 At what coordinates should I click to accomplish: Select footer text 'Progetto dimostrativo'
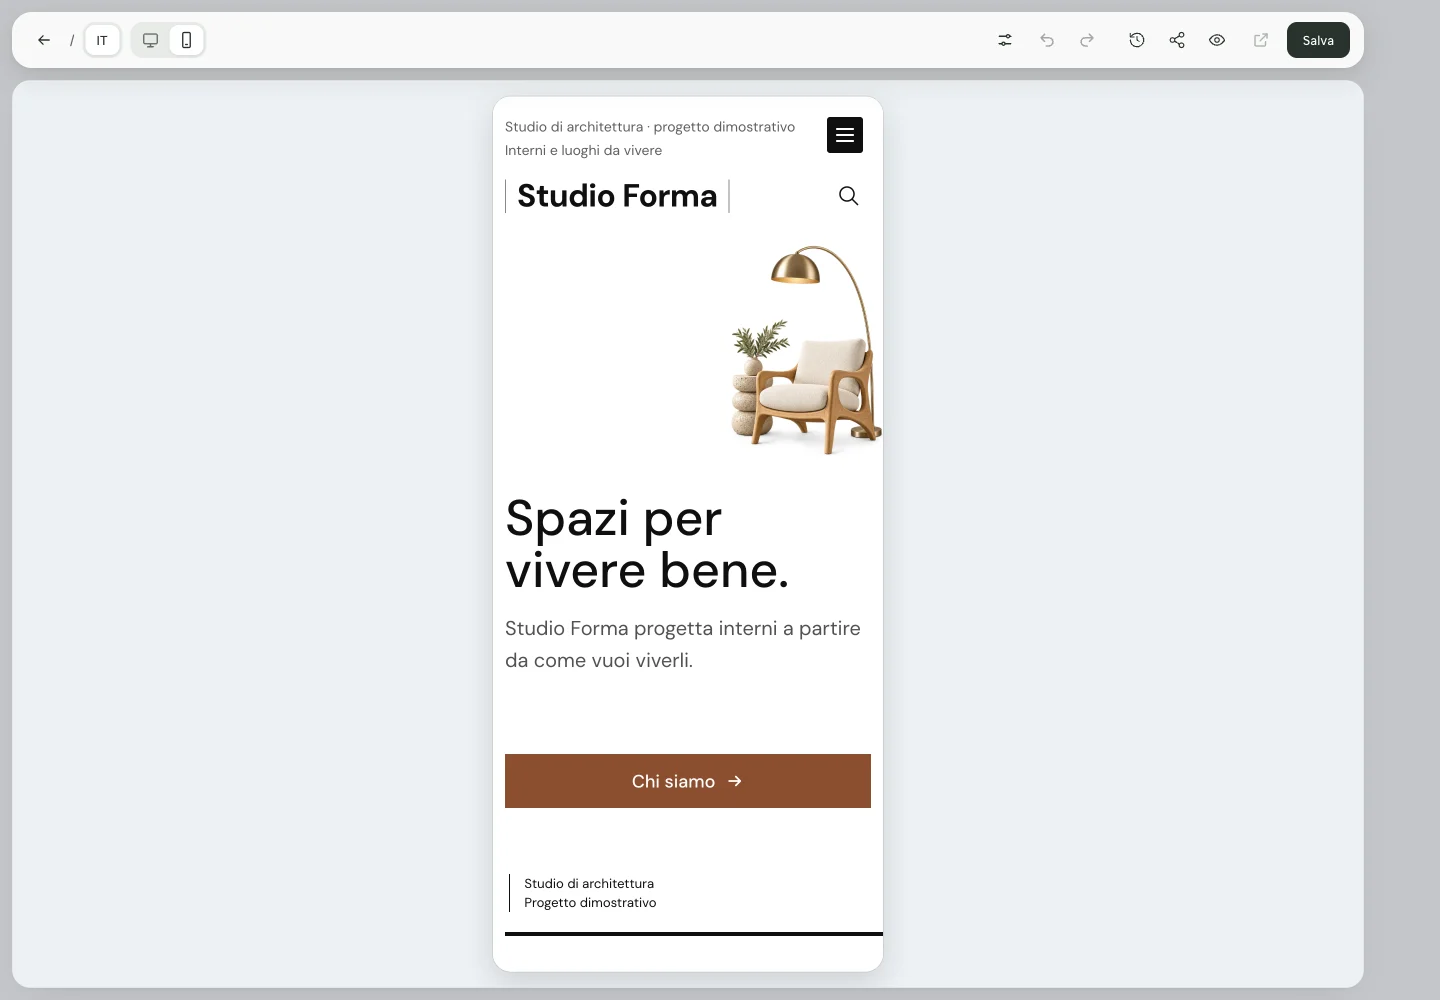click(590, 903)
